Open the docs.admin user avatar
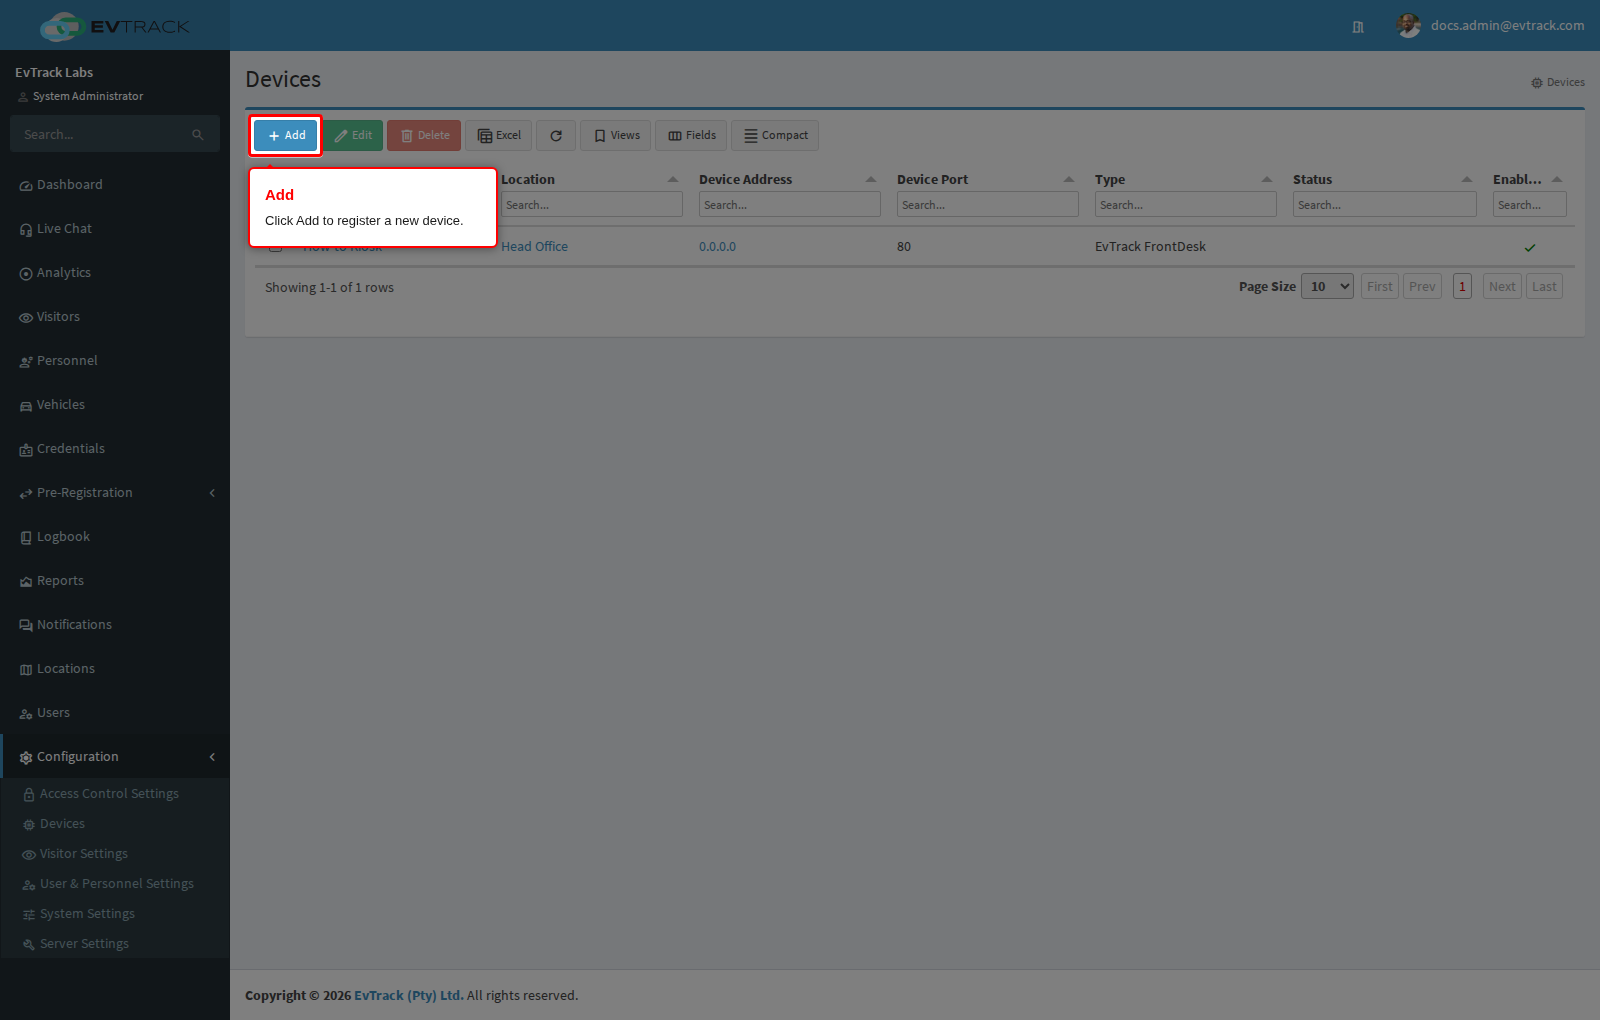The width and height of the screenshot is (1600, 1020). [1408, 26]
